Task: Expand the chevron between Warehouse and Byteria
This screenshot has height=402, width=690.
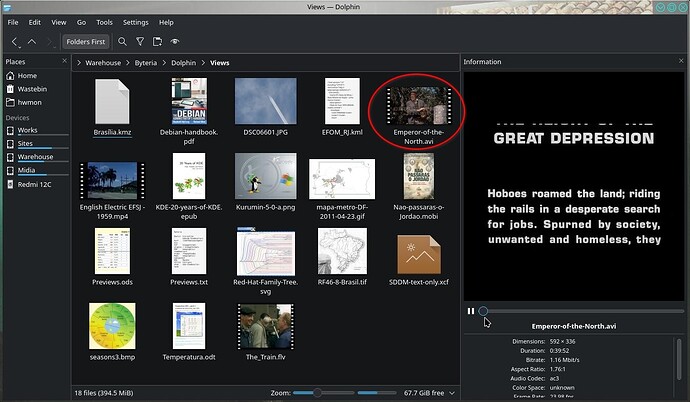Action: (x=128, y=63)
